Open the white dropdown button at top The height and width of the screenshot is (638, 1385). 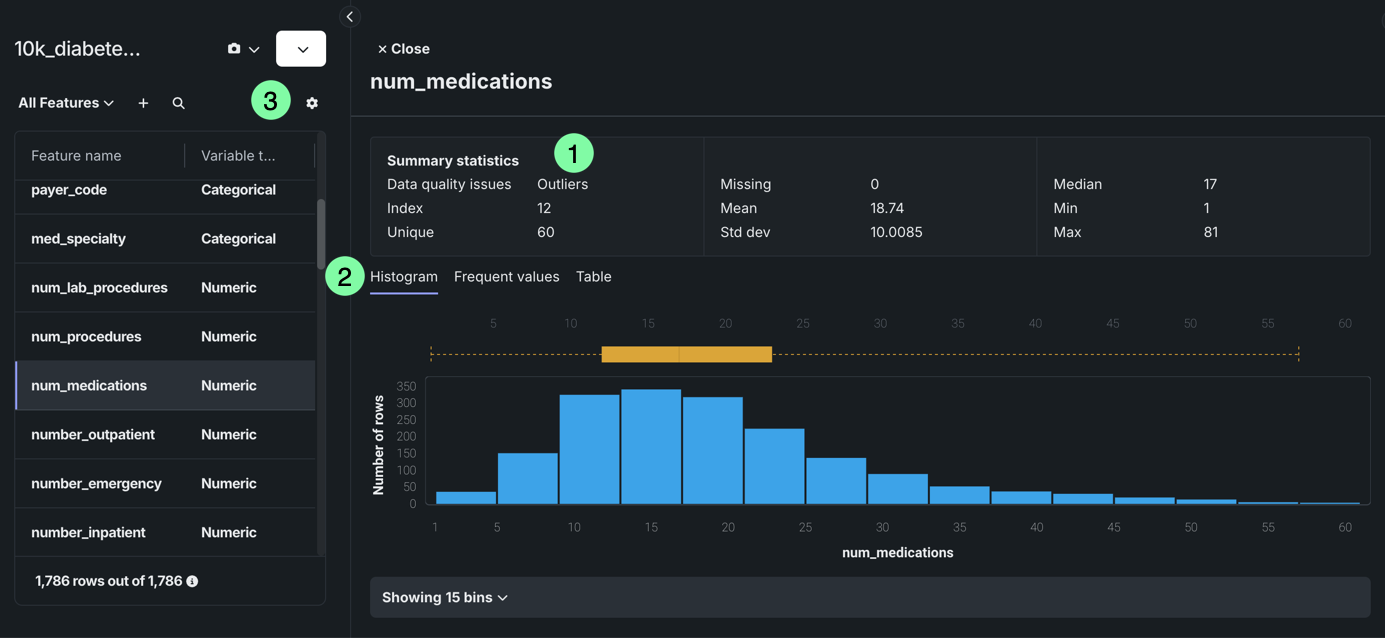[301, 49]
